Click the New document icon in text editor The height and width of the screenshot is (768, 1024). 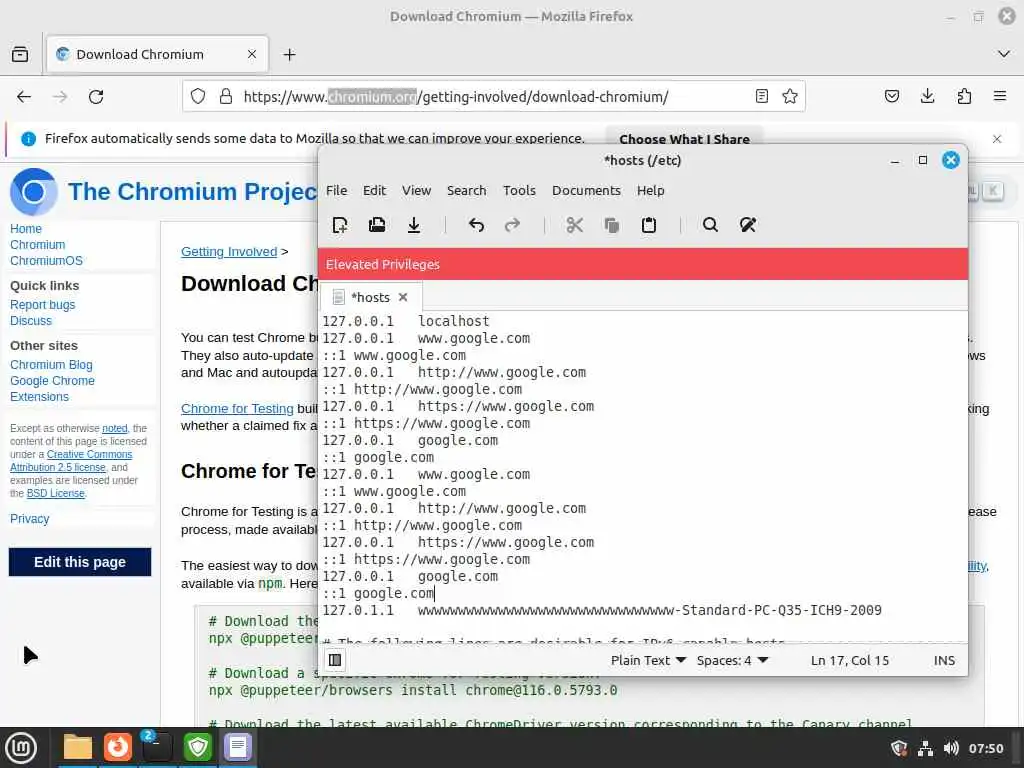tap(340, 225)
